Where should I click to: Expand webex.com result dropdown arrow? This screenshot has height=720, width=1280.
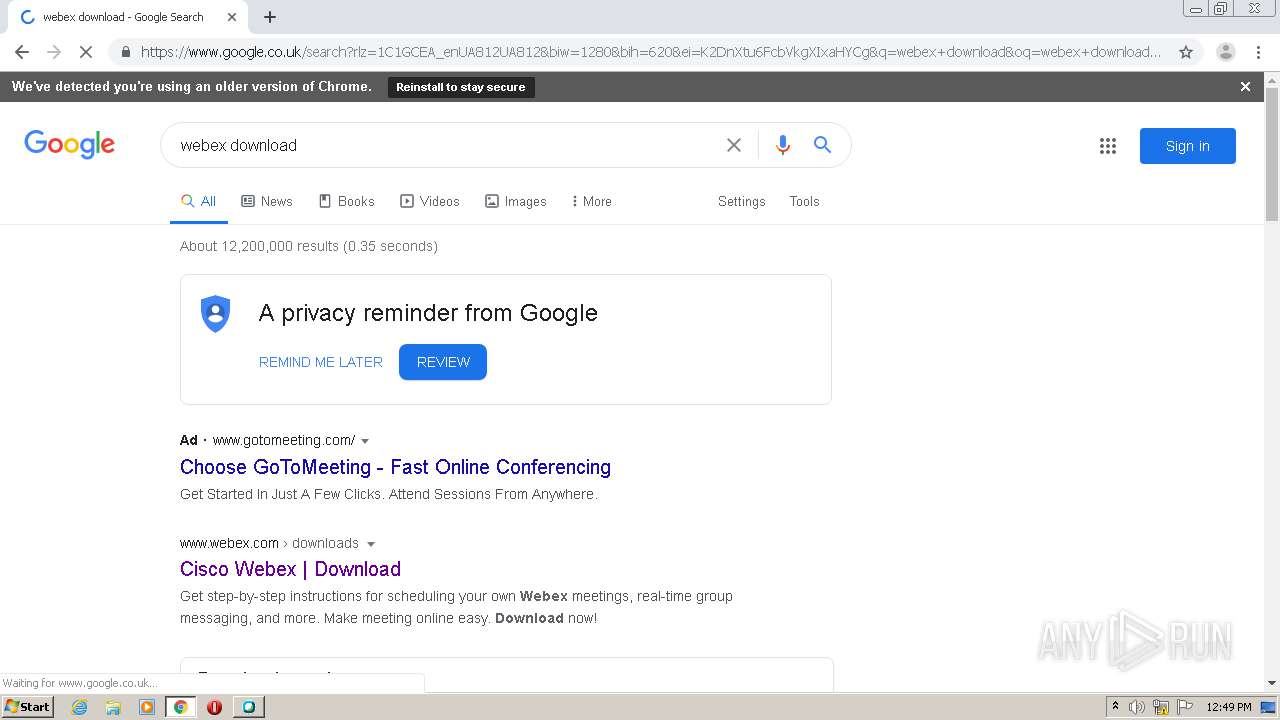coord(371,544)
